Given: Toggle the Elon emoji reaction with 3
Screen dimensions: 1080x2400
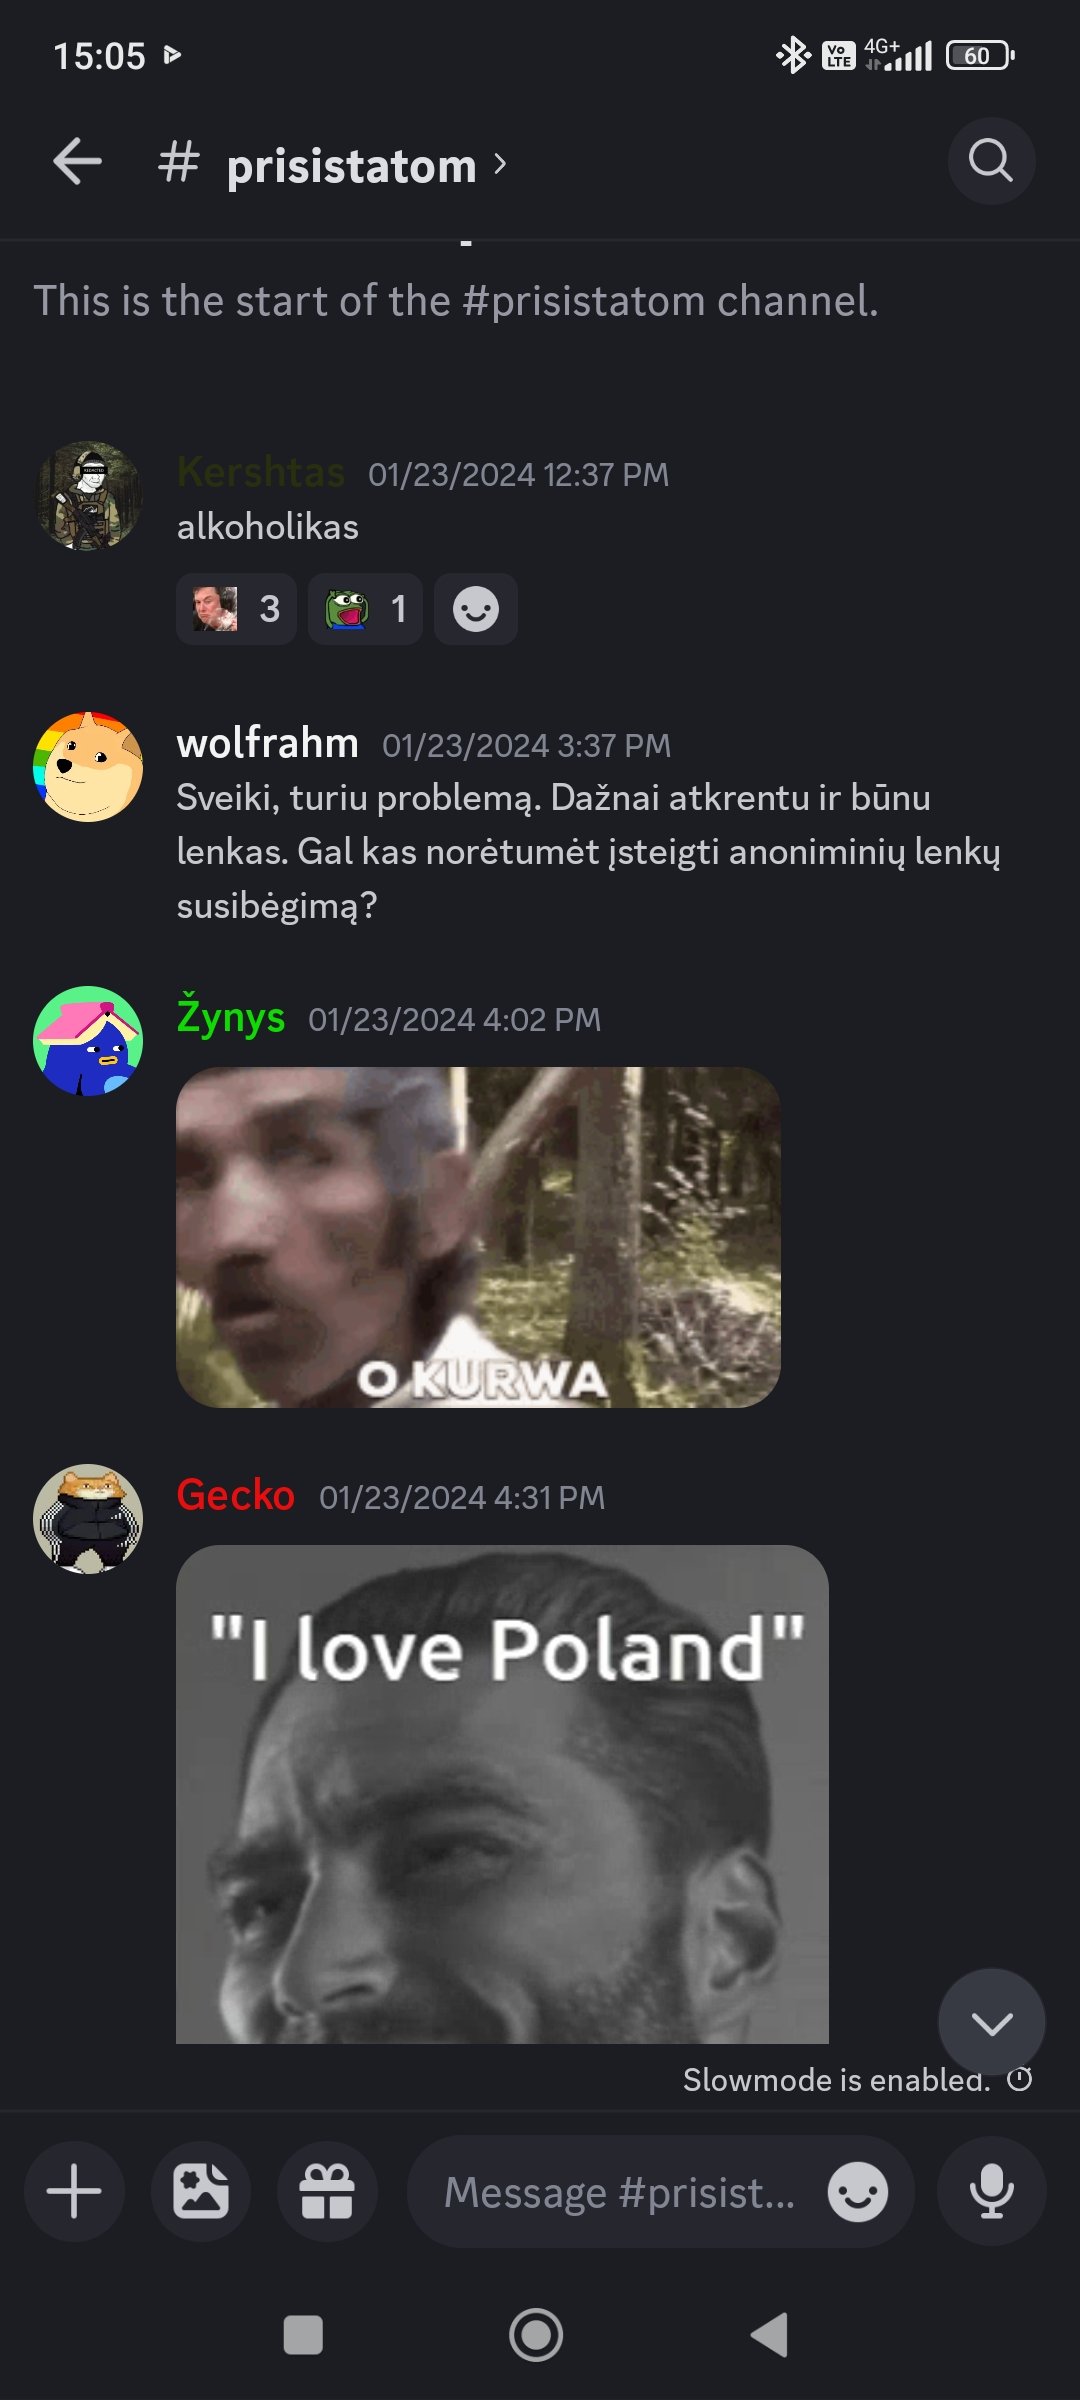Looking at the screenshot, I should click(x=236, y=609).
